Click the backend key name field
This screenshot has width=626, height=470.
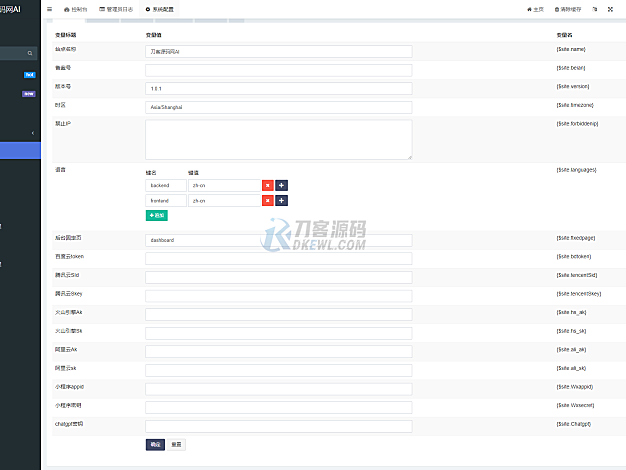pyautogui.click(x=166, y=185)
